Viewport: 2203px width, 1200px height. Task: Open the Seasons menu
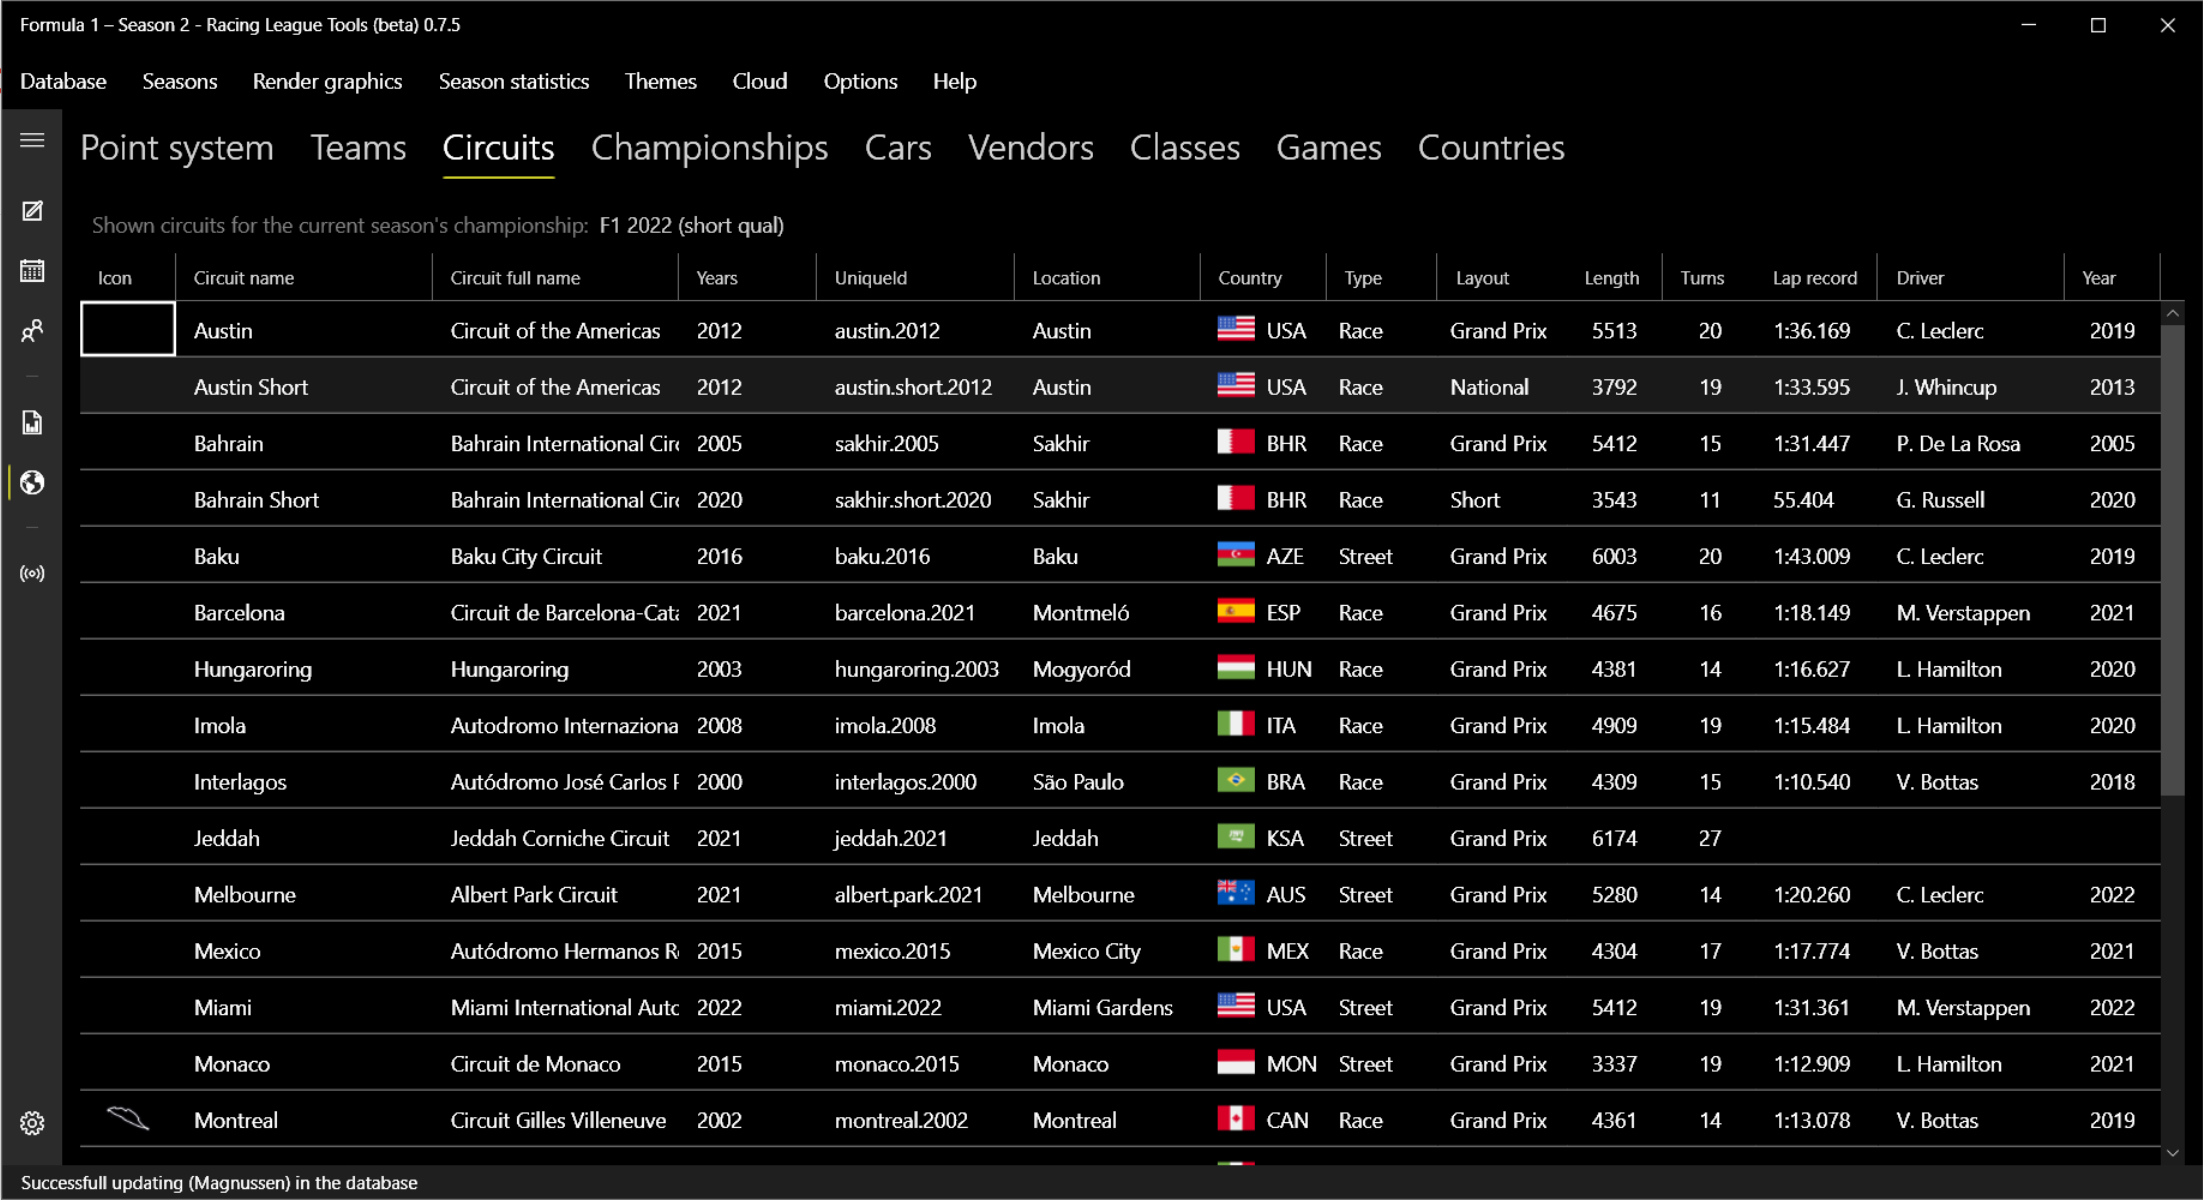(180, 81)
